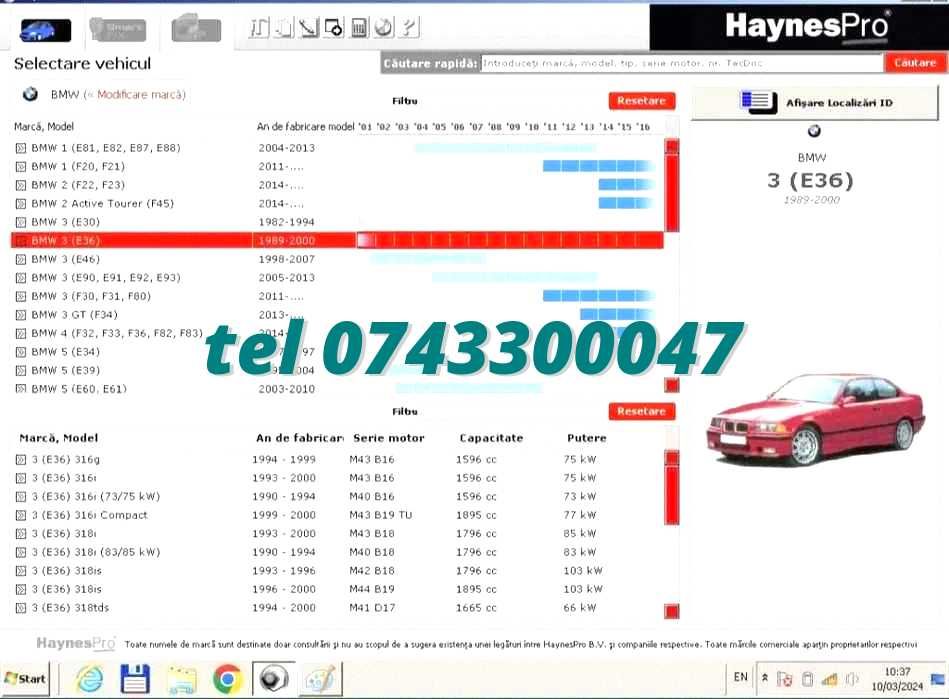
Task: Select the BMW 5 (E34) model
Action: click(x=65, y=352)
